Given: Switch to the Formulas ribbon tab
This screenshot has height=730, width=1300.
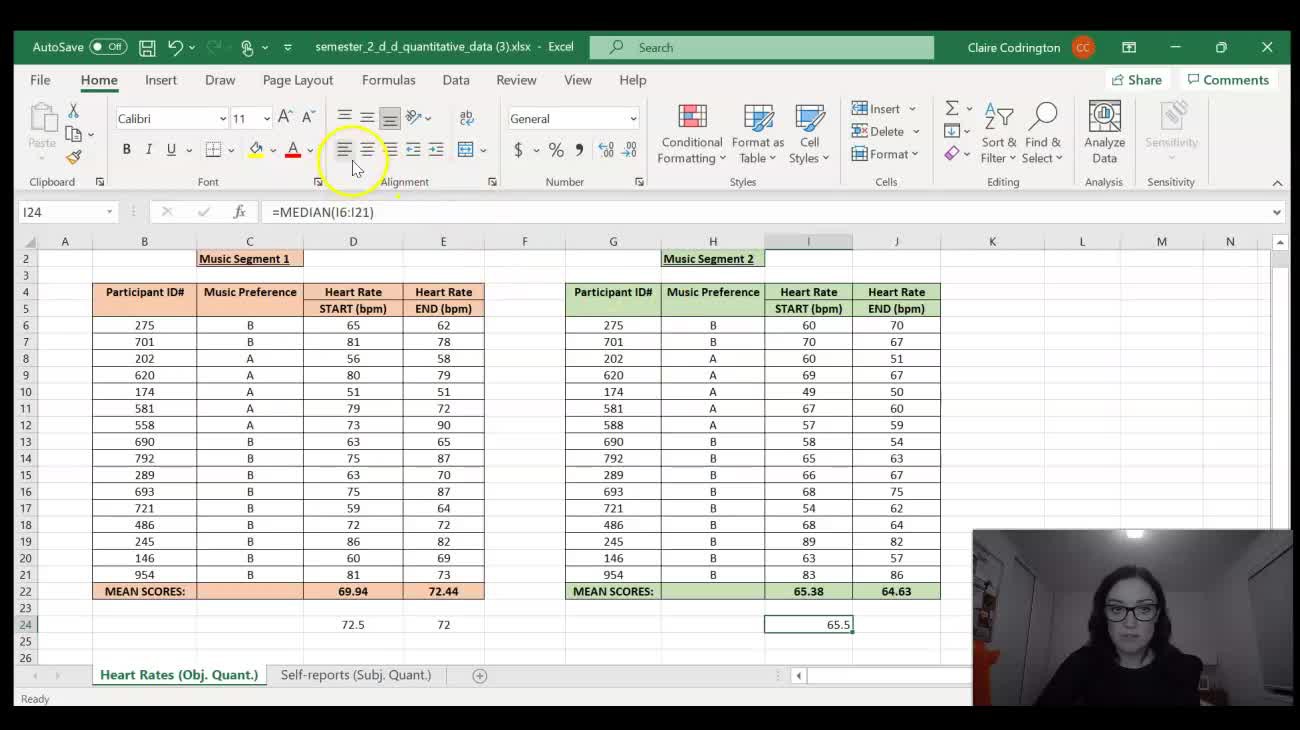Looking at the screenshot, I should 389,79.
